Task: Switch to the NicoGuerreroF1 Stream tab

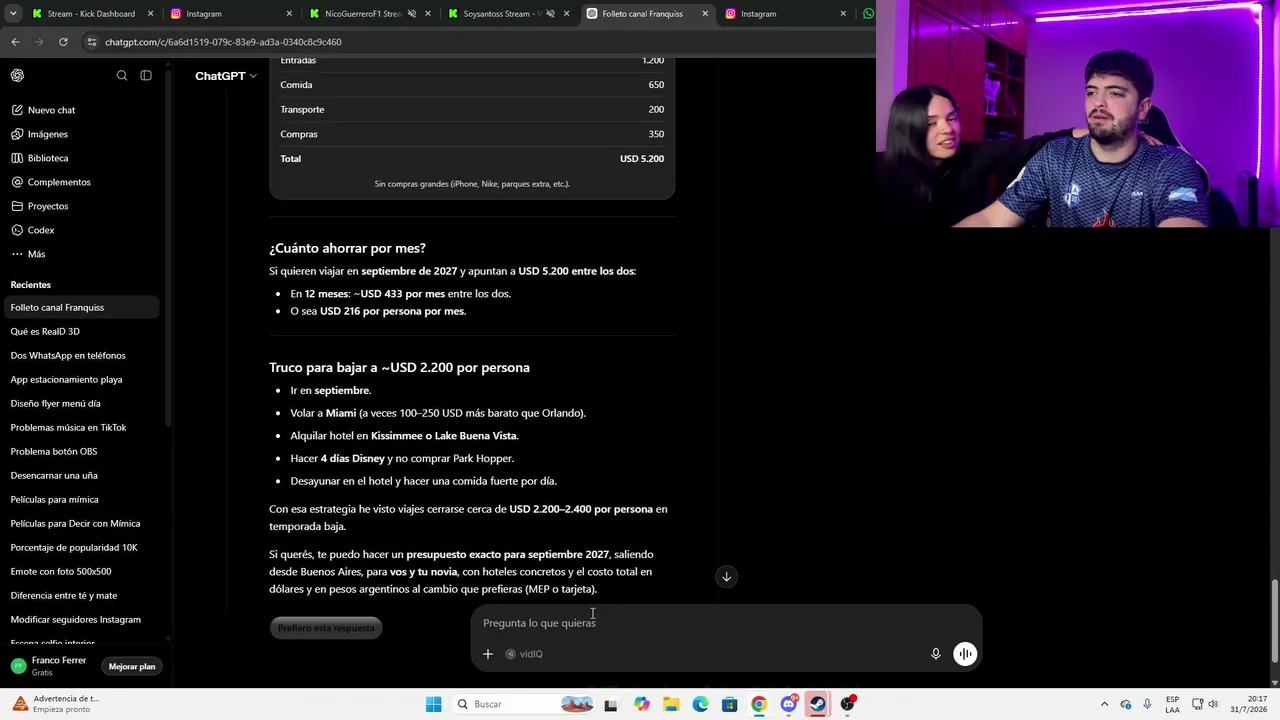Action: (x=368, y=14)
